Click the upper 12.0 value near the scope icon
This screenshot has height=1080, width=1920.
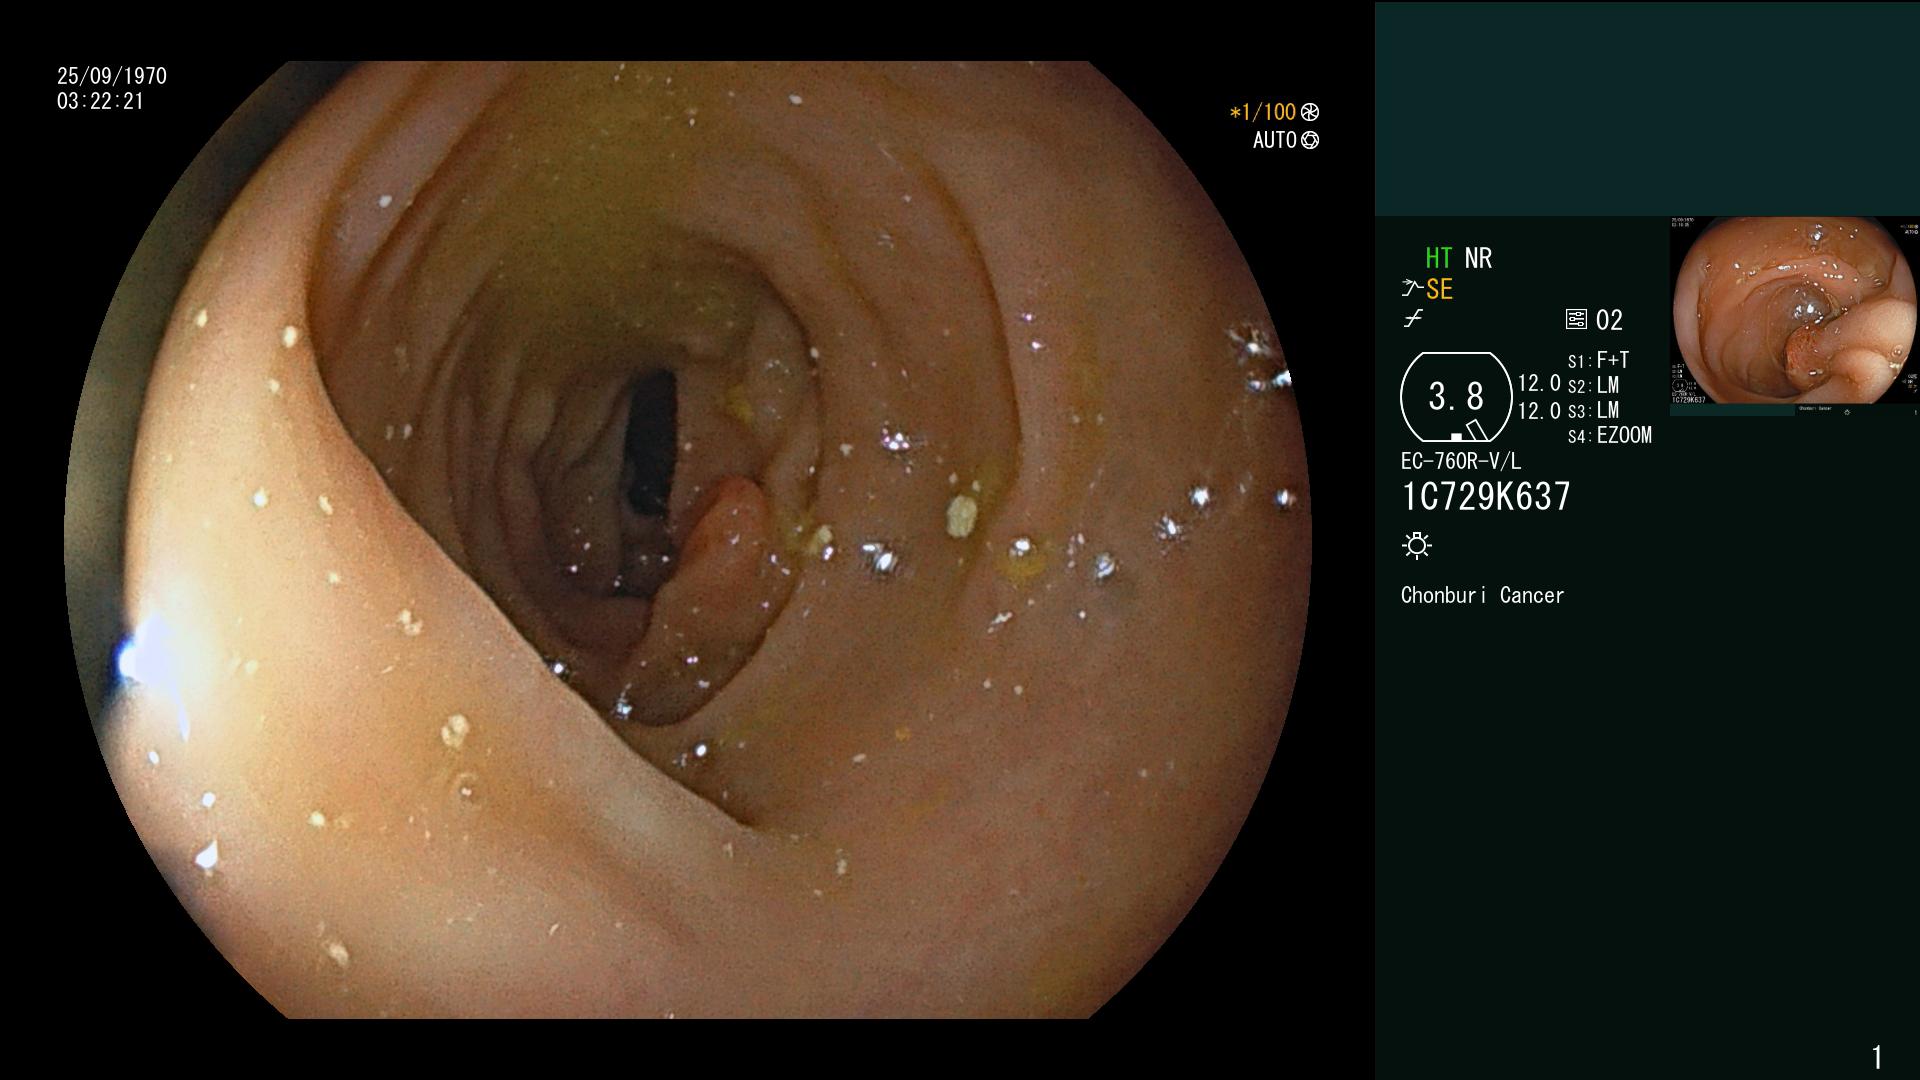1539,383
